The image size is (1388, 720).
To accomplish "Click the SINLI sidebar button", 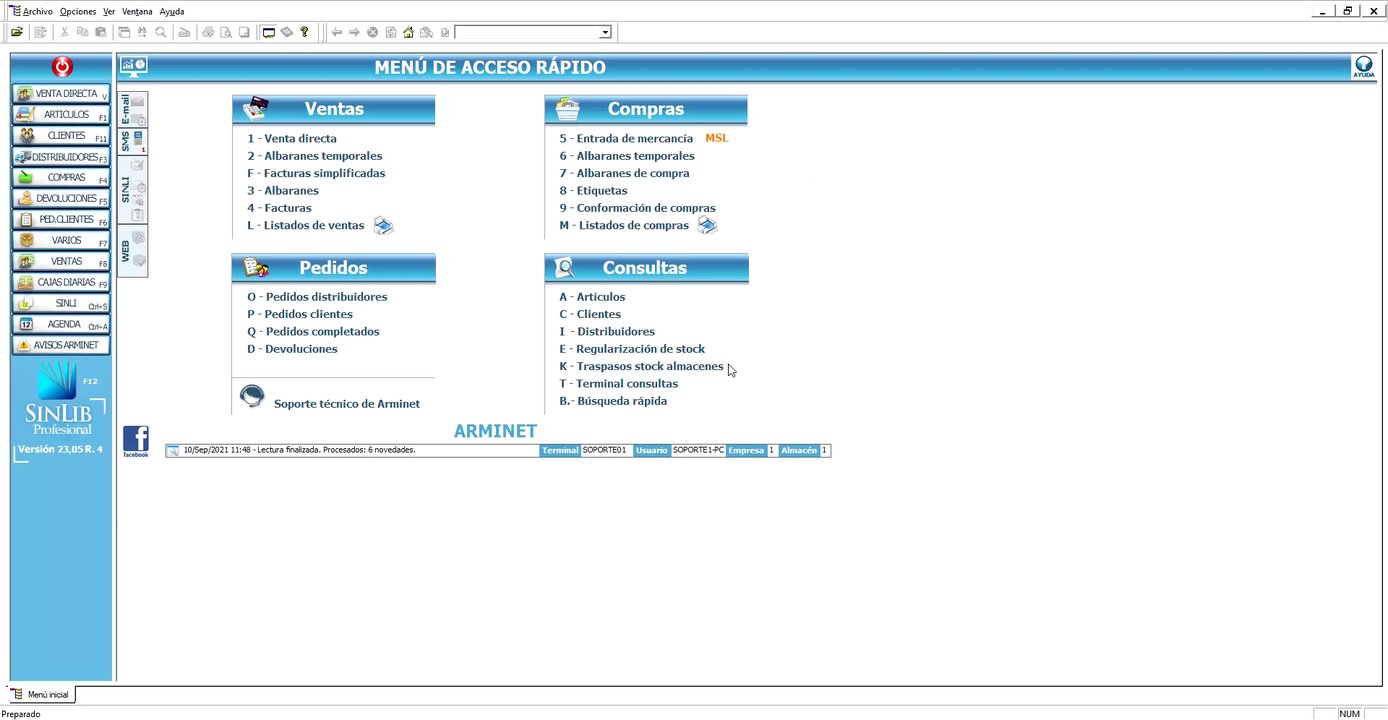I will [62, 303].
